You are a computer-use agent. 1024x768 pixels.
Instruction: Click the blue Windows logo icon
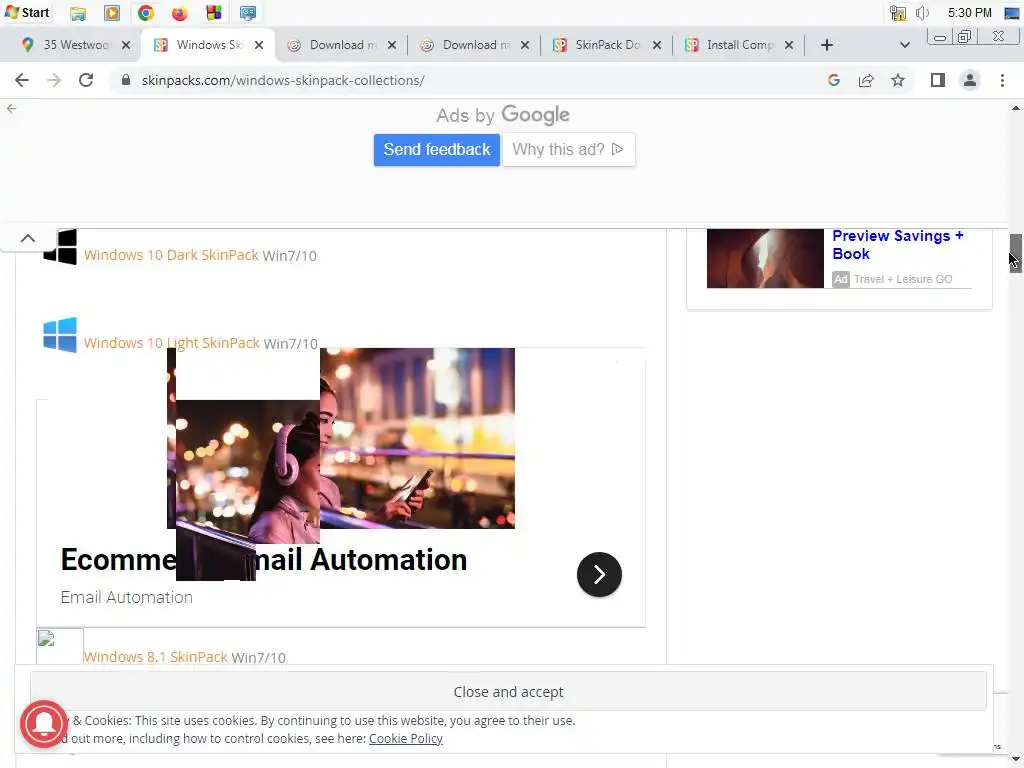coord(60,335)
